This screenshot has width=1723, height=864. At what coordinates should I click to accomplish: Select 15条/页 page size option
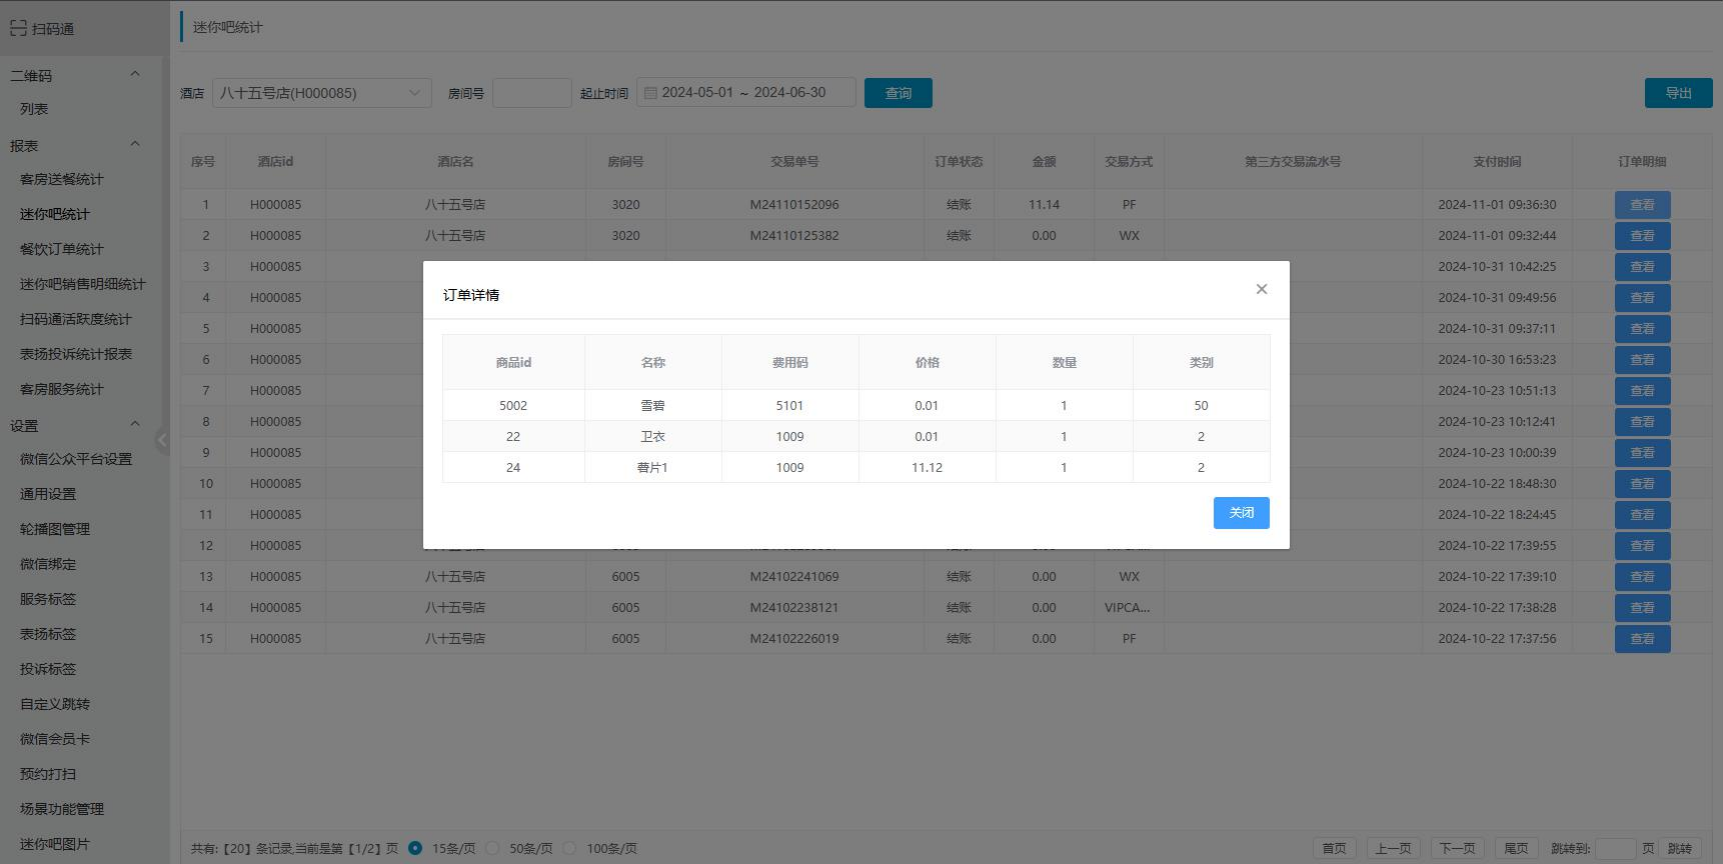tap(415, 848)
